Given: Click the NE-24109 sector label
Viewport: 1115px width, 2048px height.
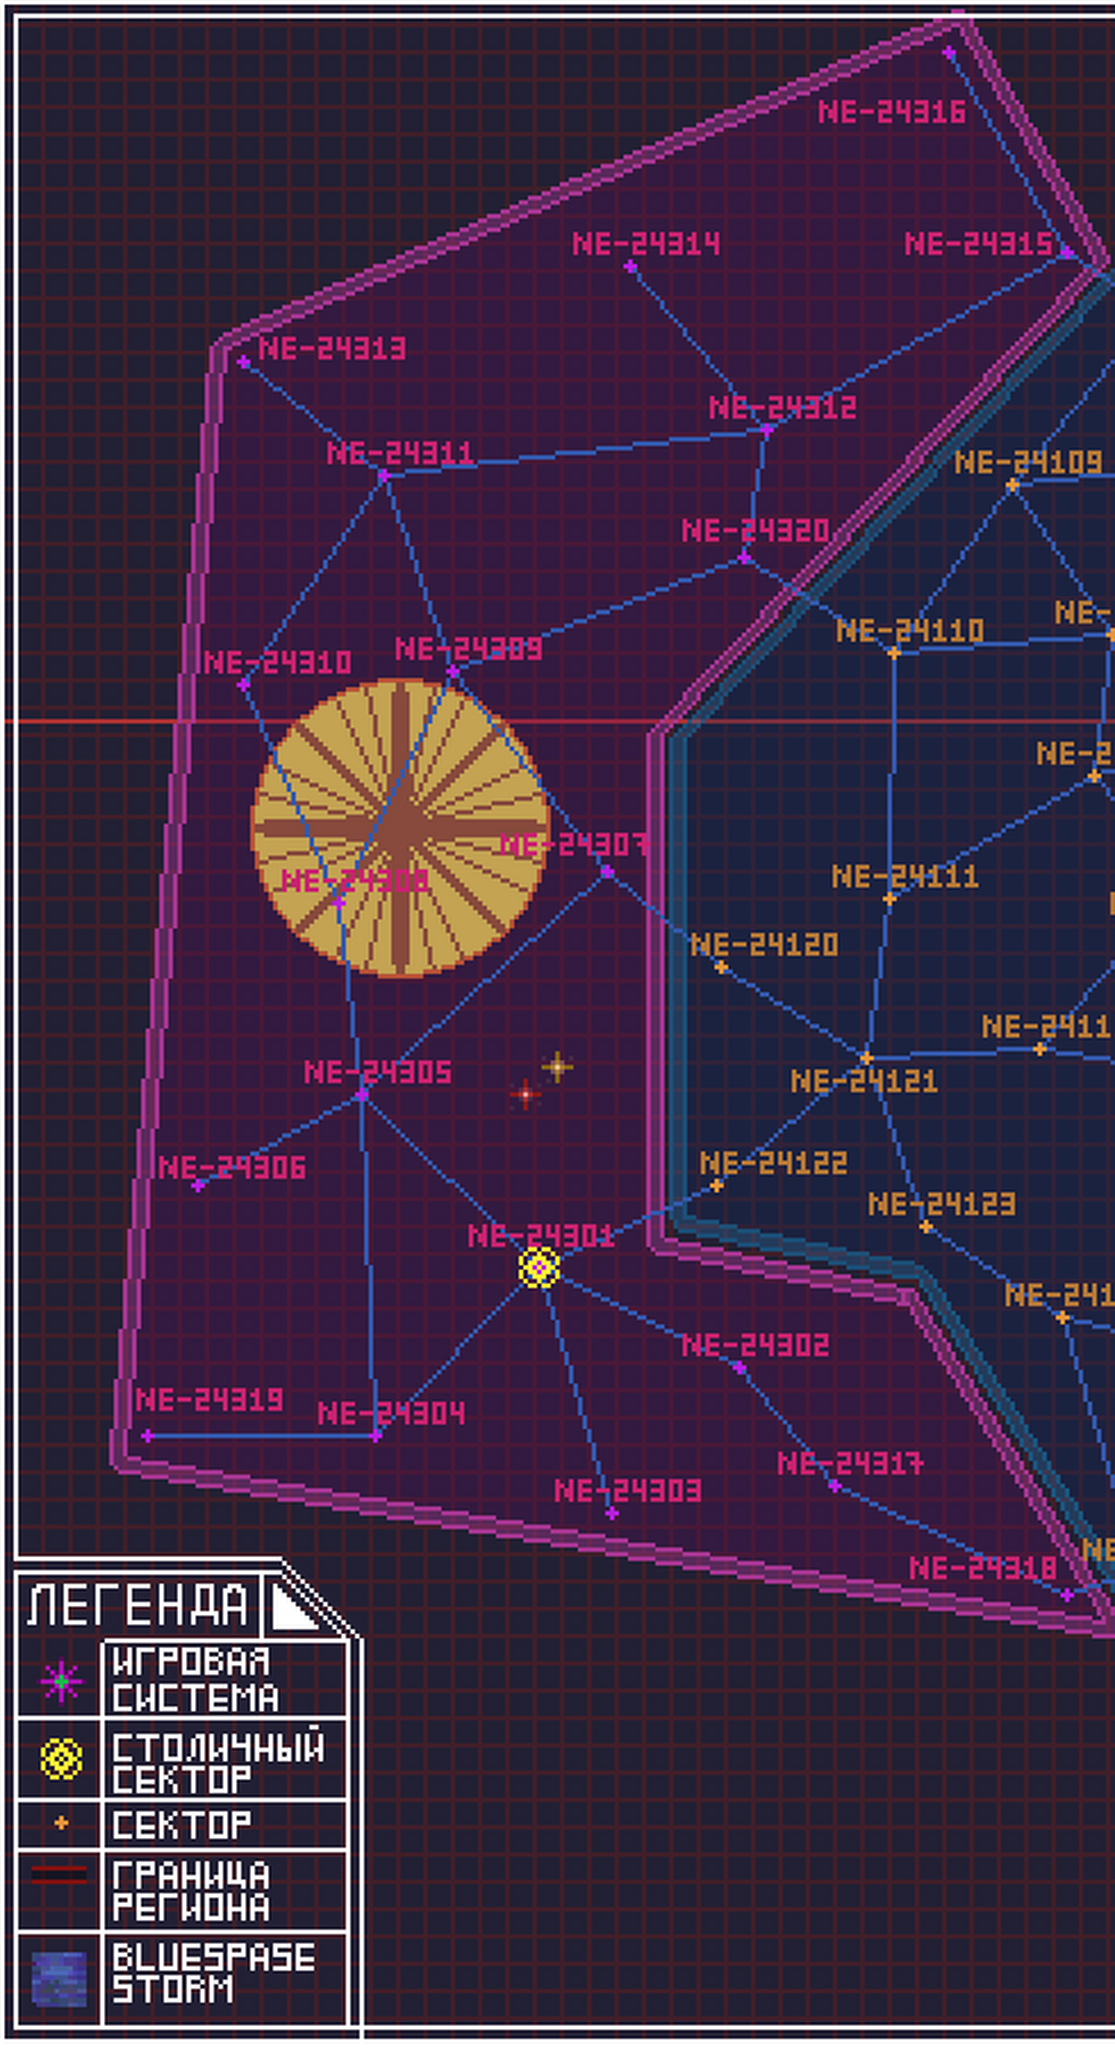Looking at the screenshot, I should (x=1028, y=462).
